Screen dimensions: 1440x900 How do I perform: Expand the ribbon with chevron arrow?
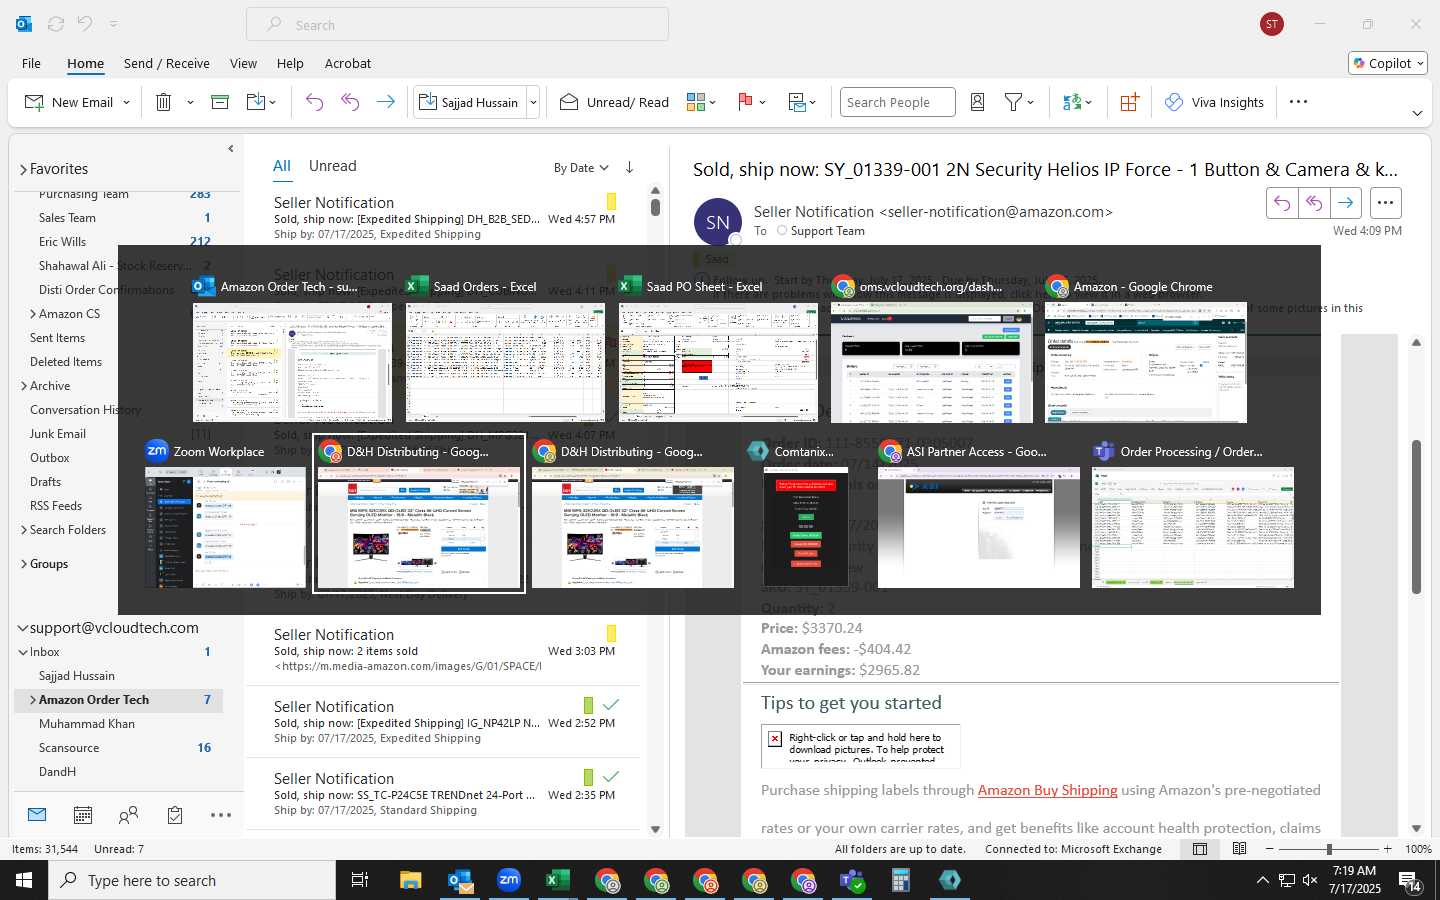pos(1417,113)
